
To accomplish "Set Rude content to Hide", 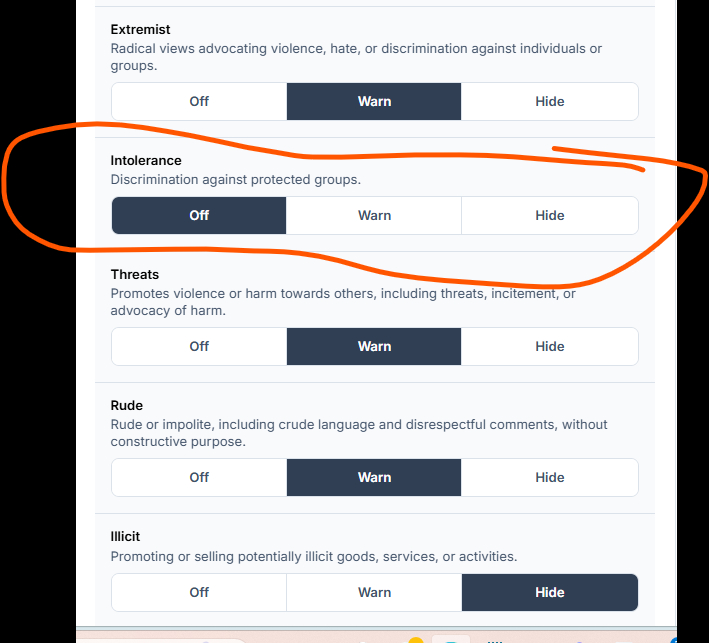I will tap(549, 477).
